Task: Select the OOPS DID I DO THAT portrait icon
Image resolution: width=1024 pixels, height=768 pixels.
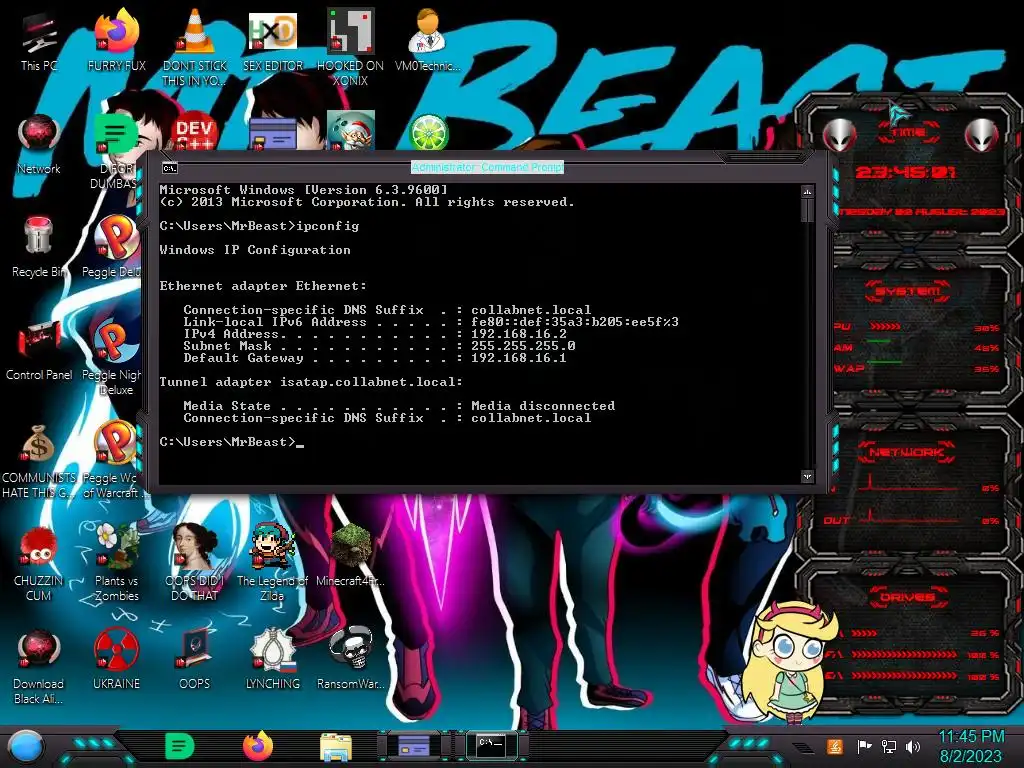Action: [194, 563]
